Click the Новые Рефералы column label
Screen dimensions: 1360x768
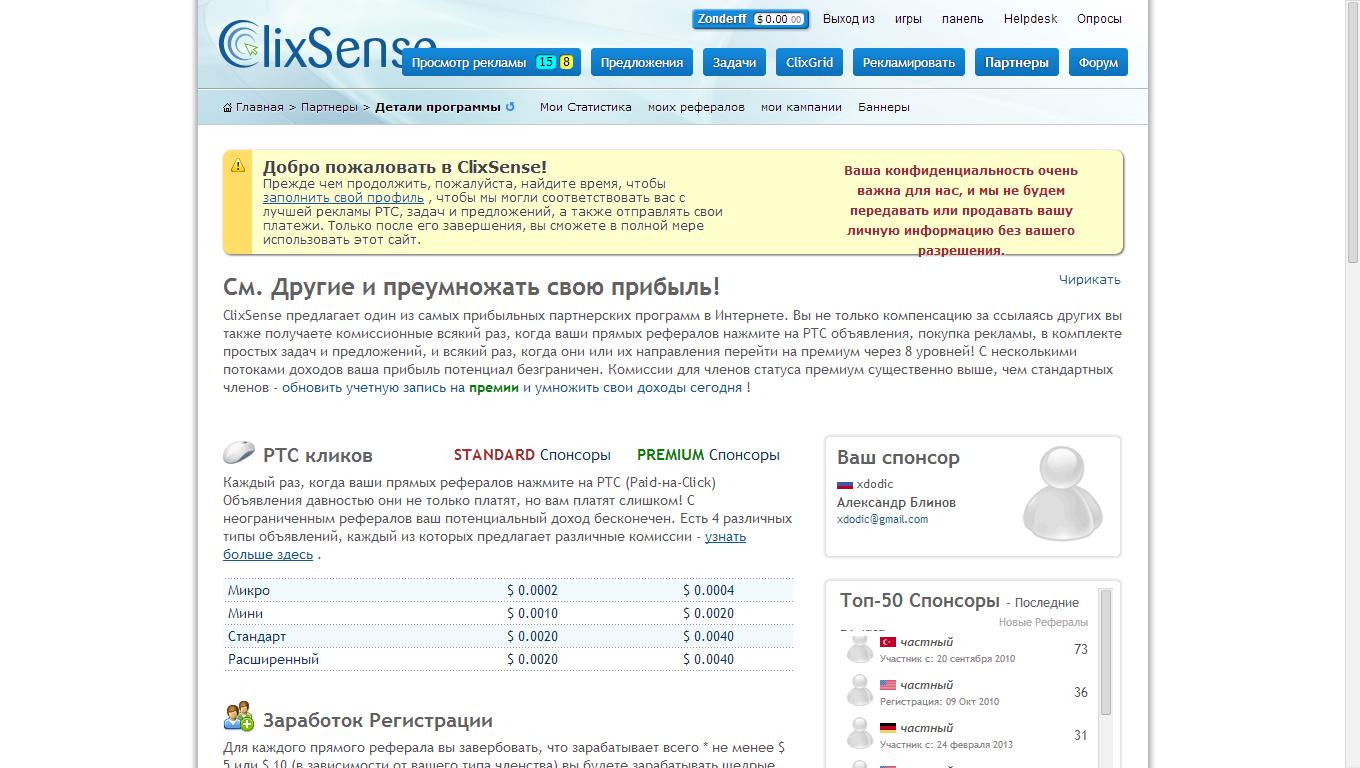[1043, 623]
